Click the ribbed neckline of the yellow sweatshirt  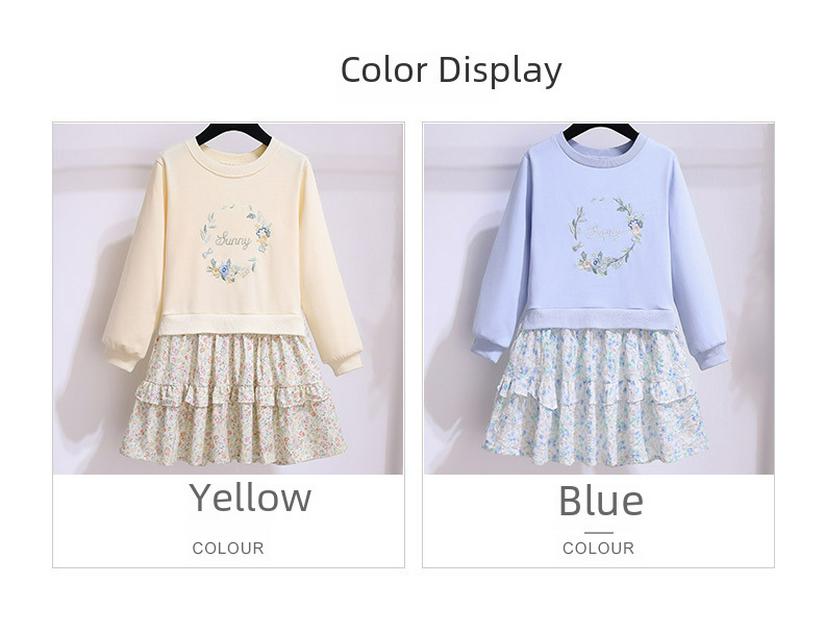[229, 158]
